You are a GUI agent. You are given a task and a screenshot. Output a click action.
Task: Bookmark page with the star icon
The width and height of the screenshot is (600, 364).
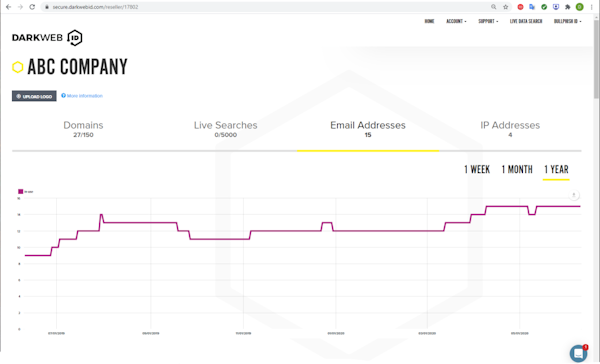(x=505, y=7)
